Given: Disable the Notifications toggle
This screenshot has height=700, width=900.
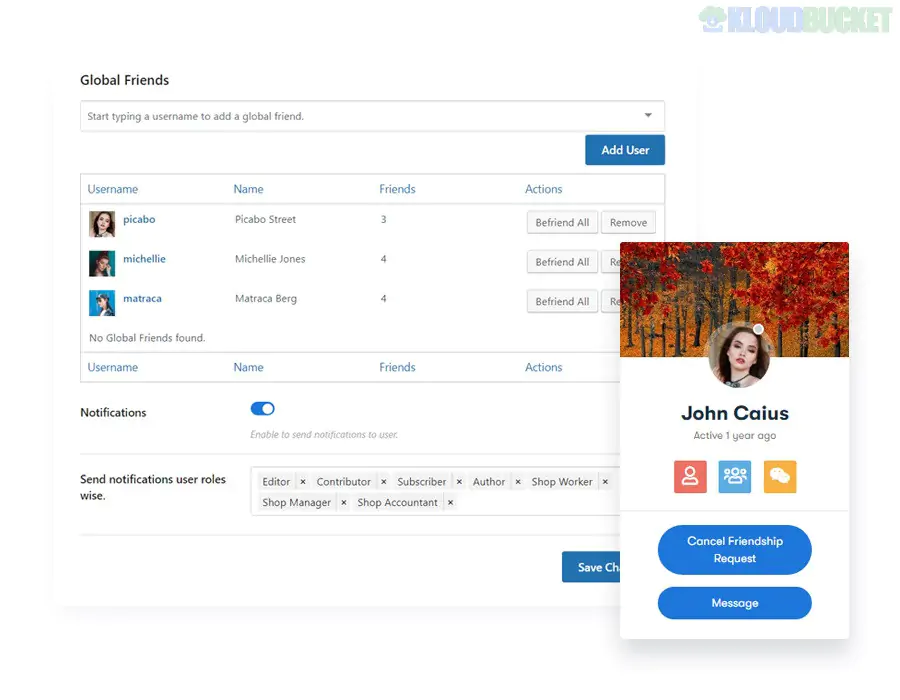Looking at the screenshot, I should [x=262, y=408].
